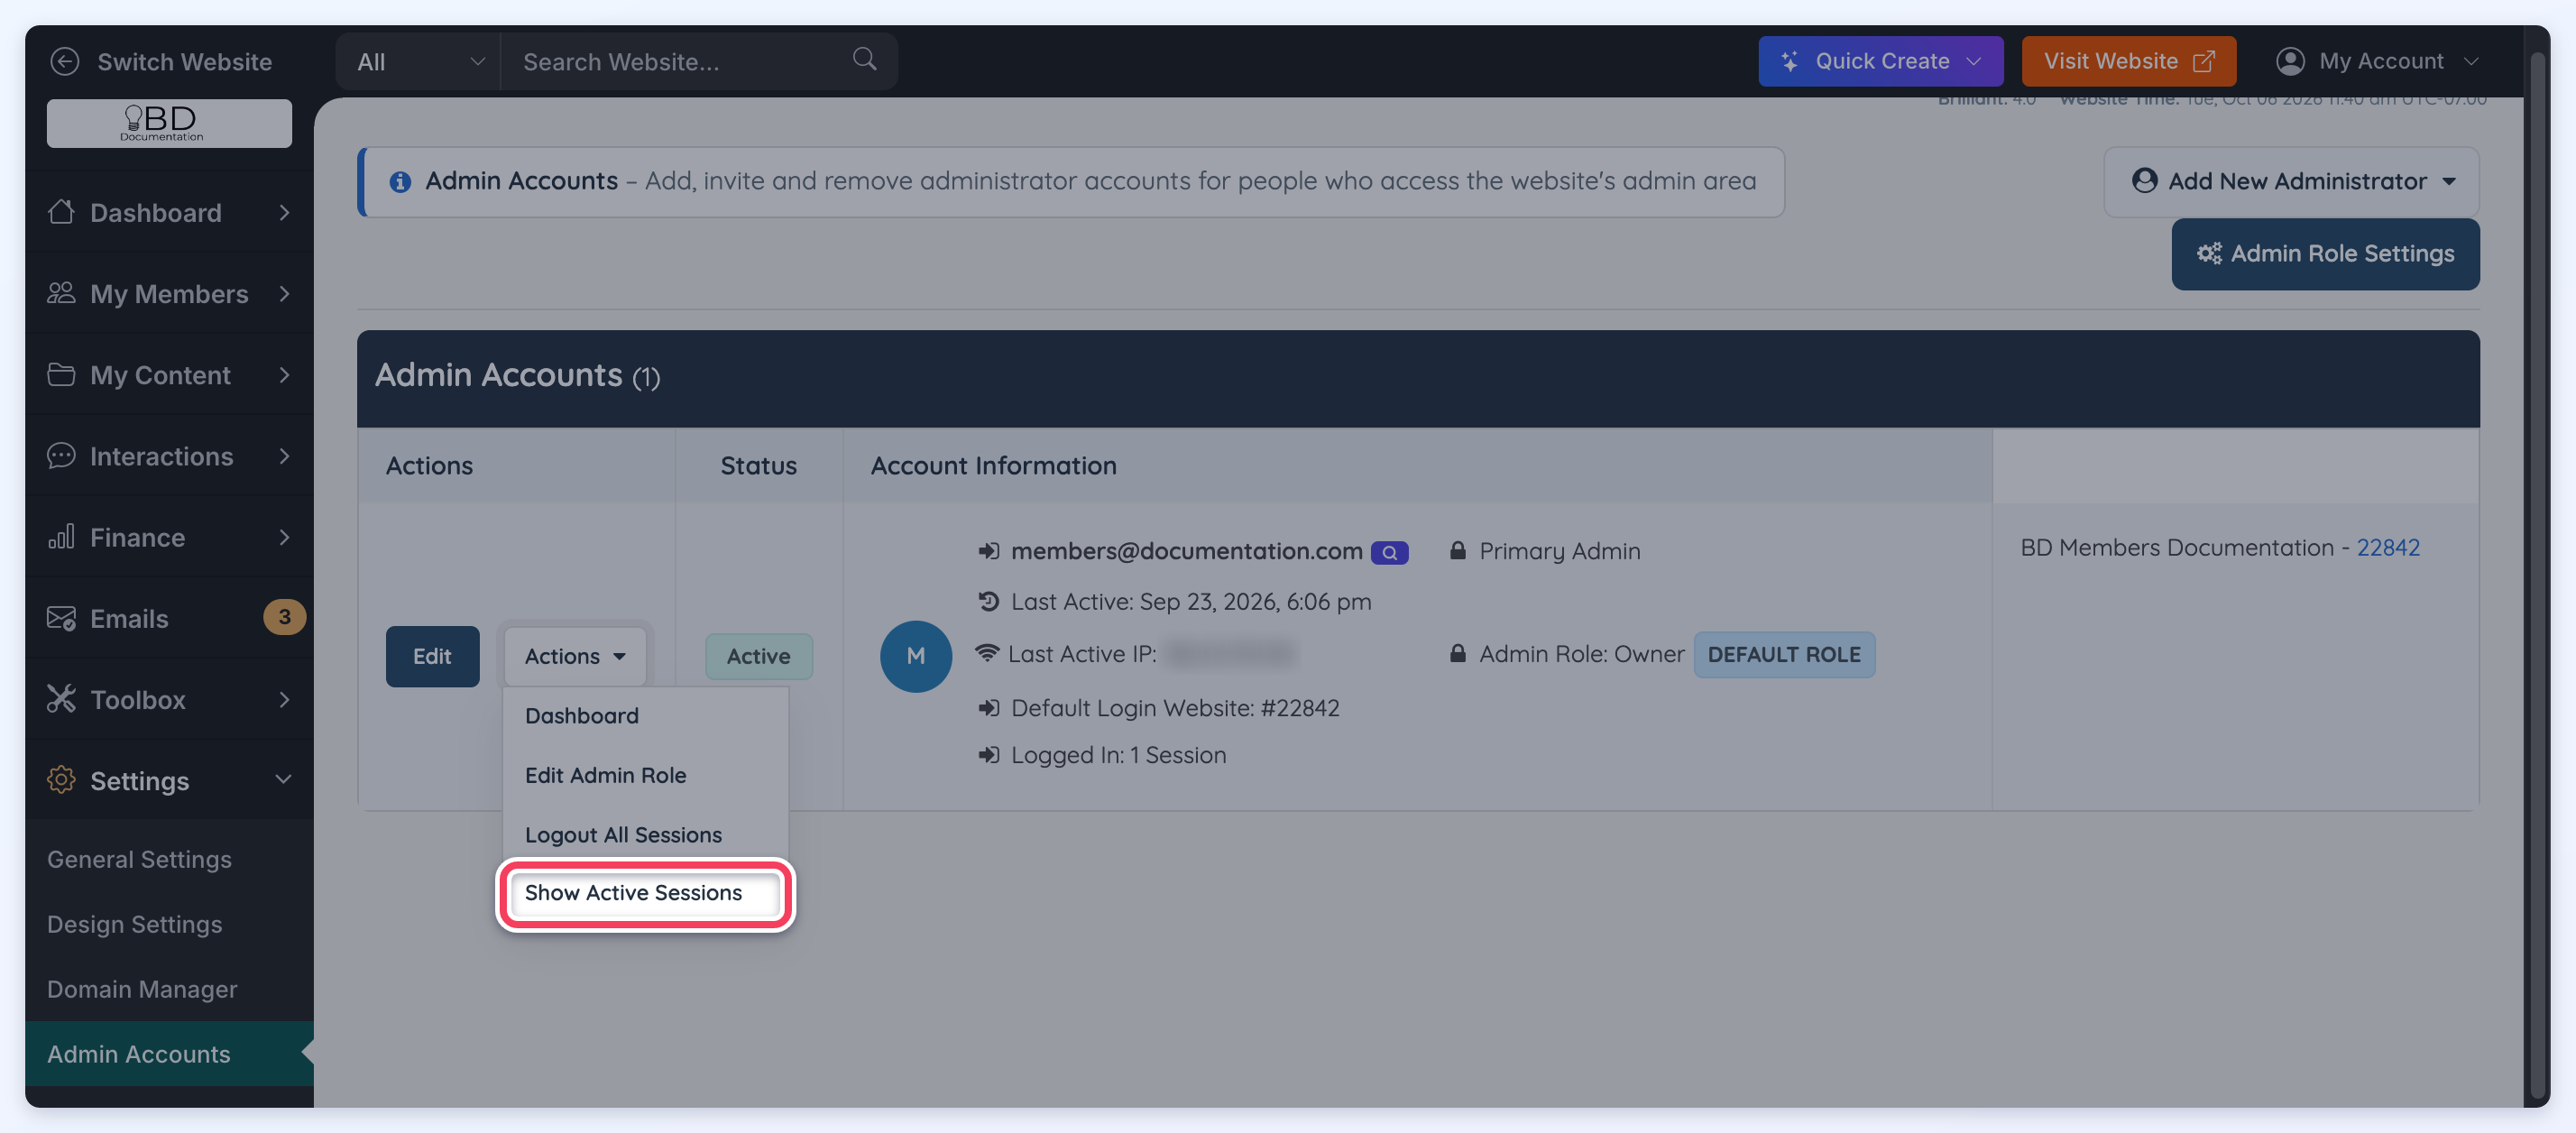Open website link 22842
The image size is (2576, 1133).
click(x=2387, y=547)
